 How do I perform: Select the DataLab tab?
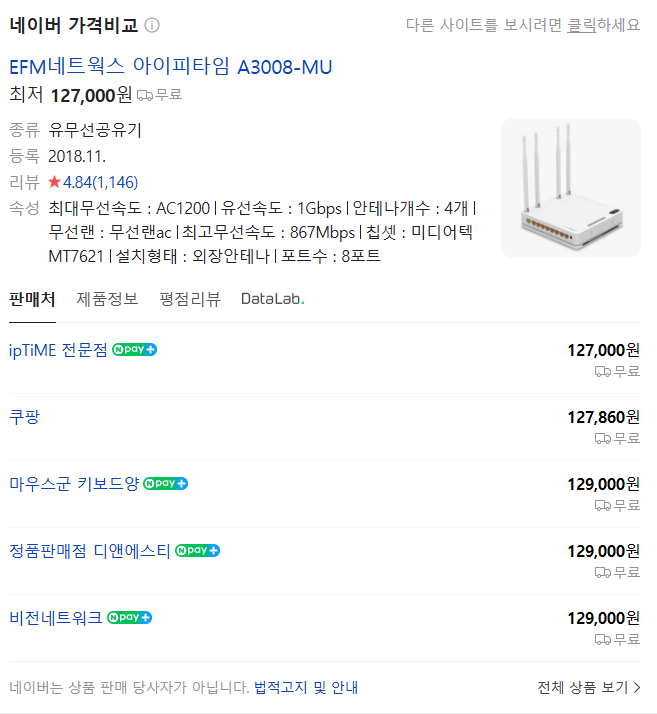pyautogui.click(x=272, y=299)
